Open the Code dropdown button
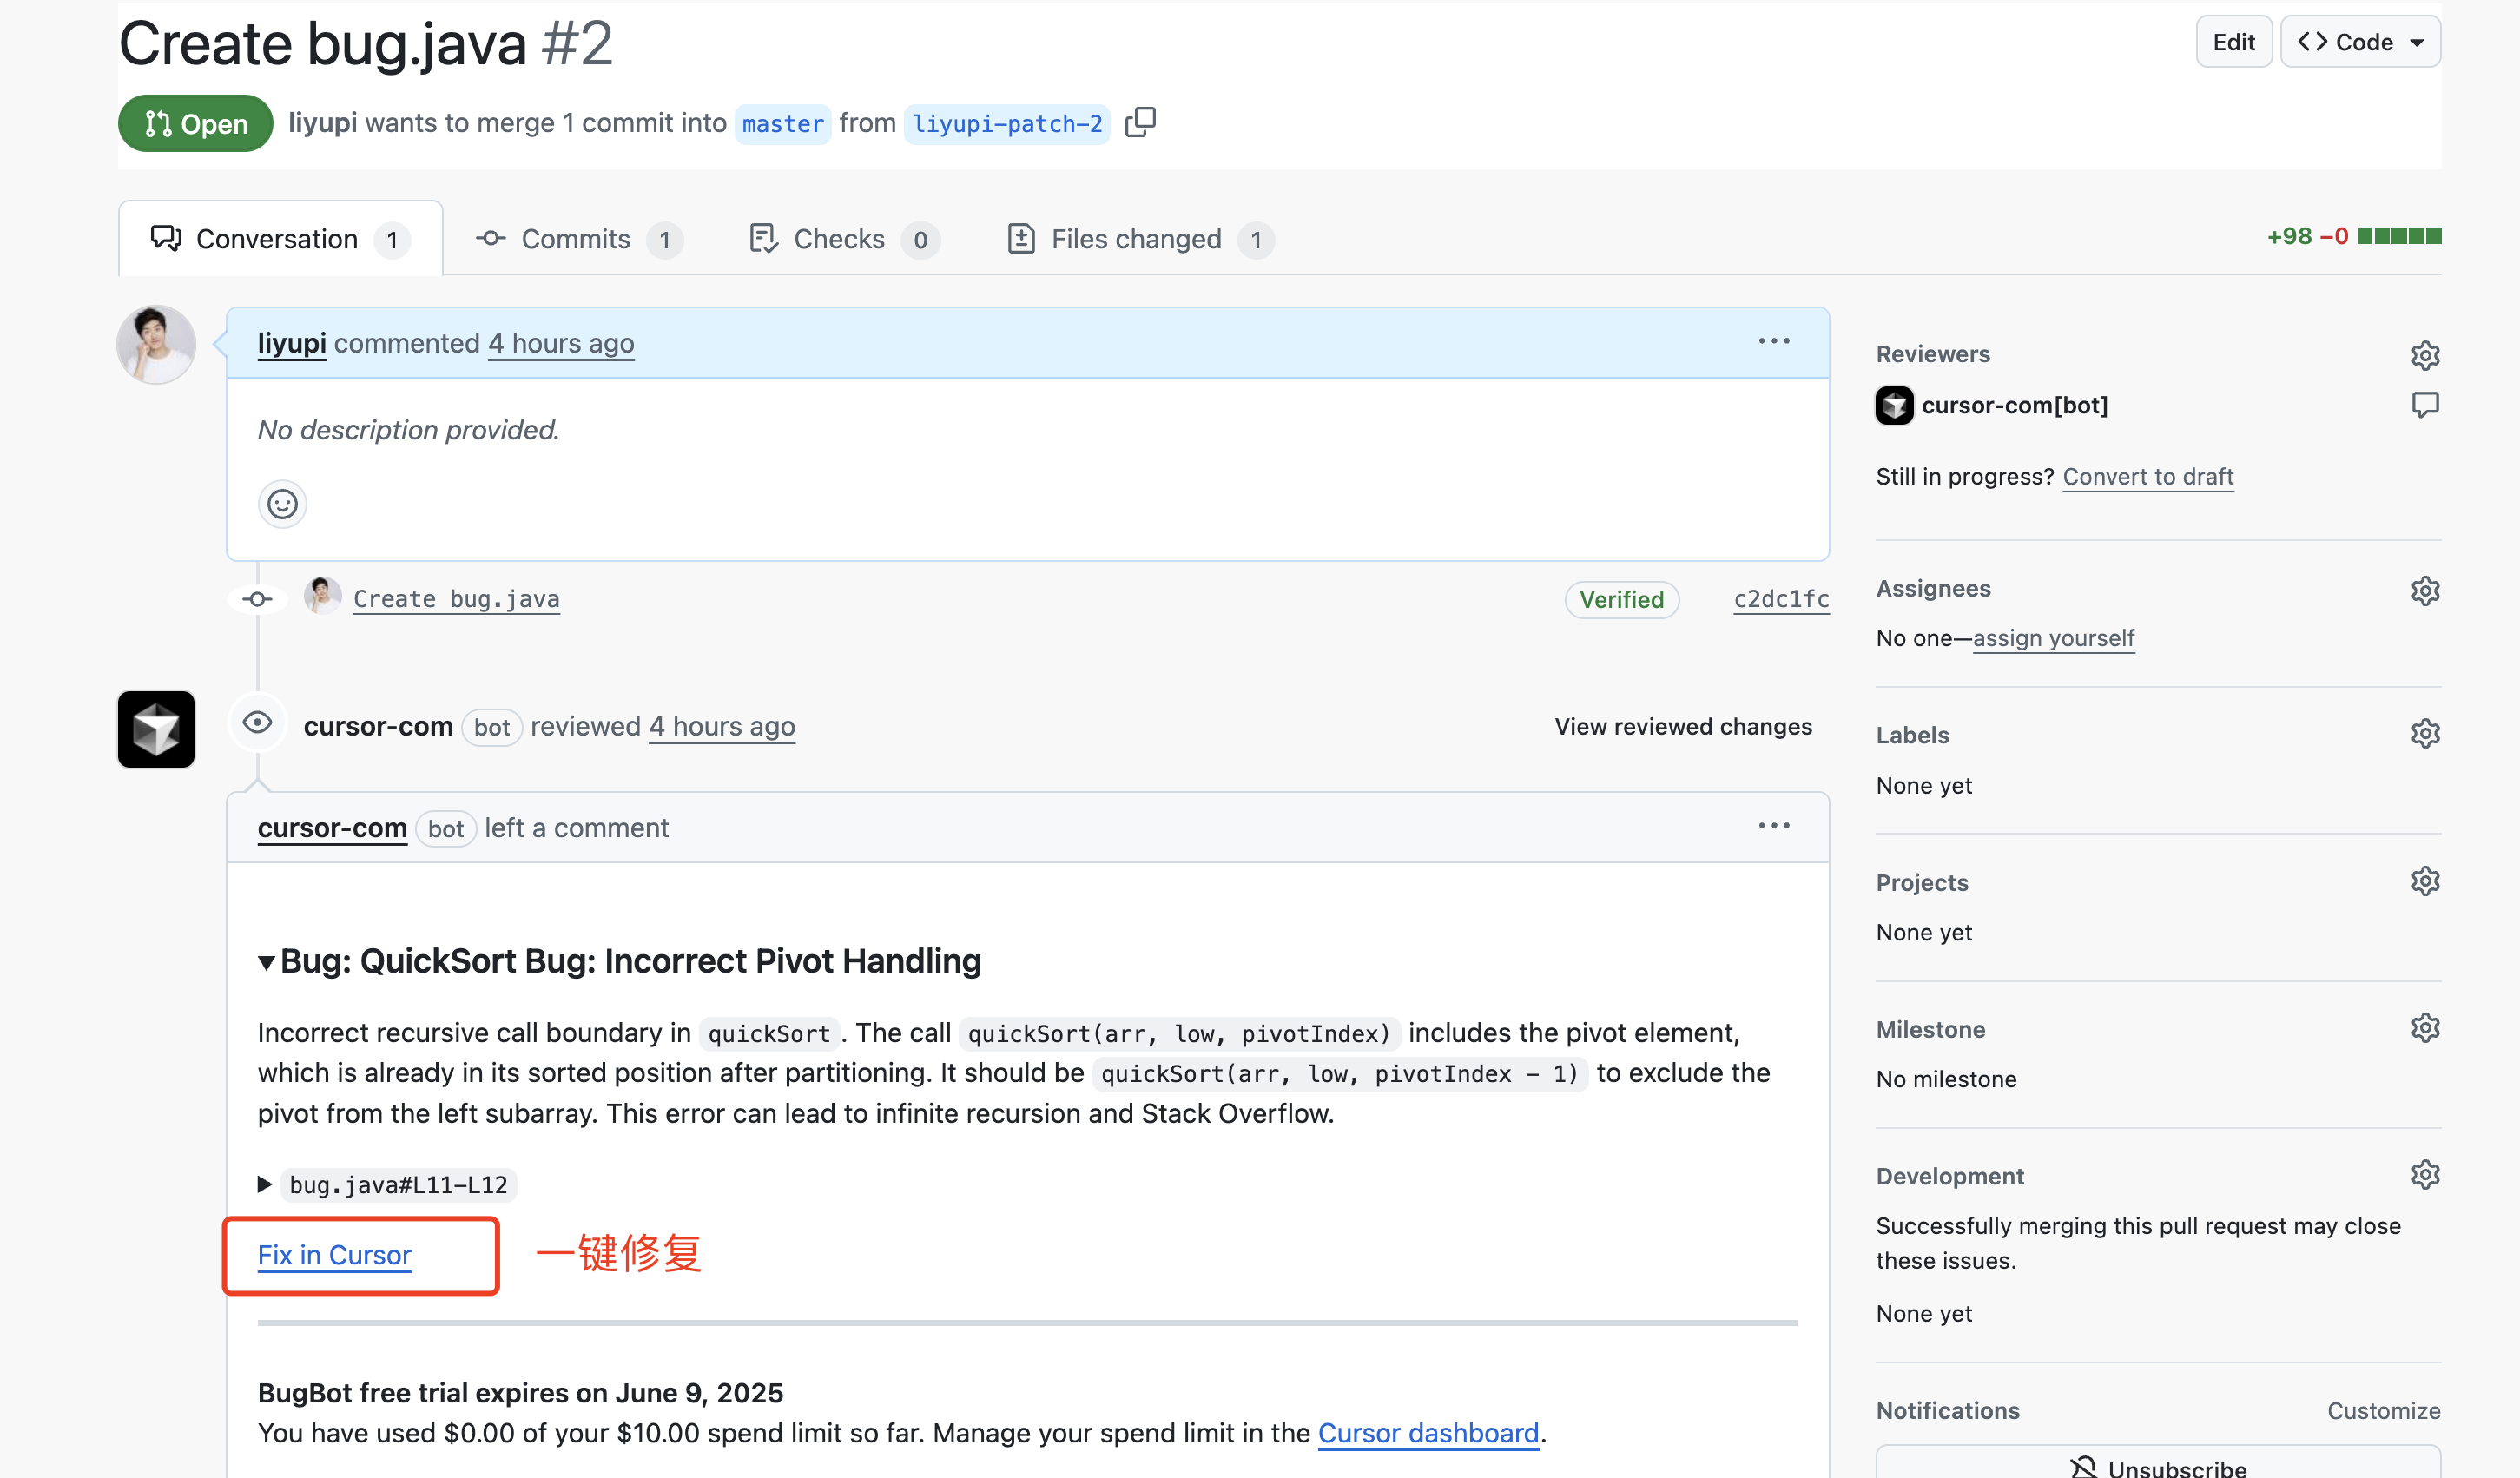The height and width of the screenshot is (1478, 2520). (2360, 42)
